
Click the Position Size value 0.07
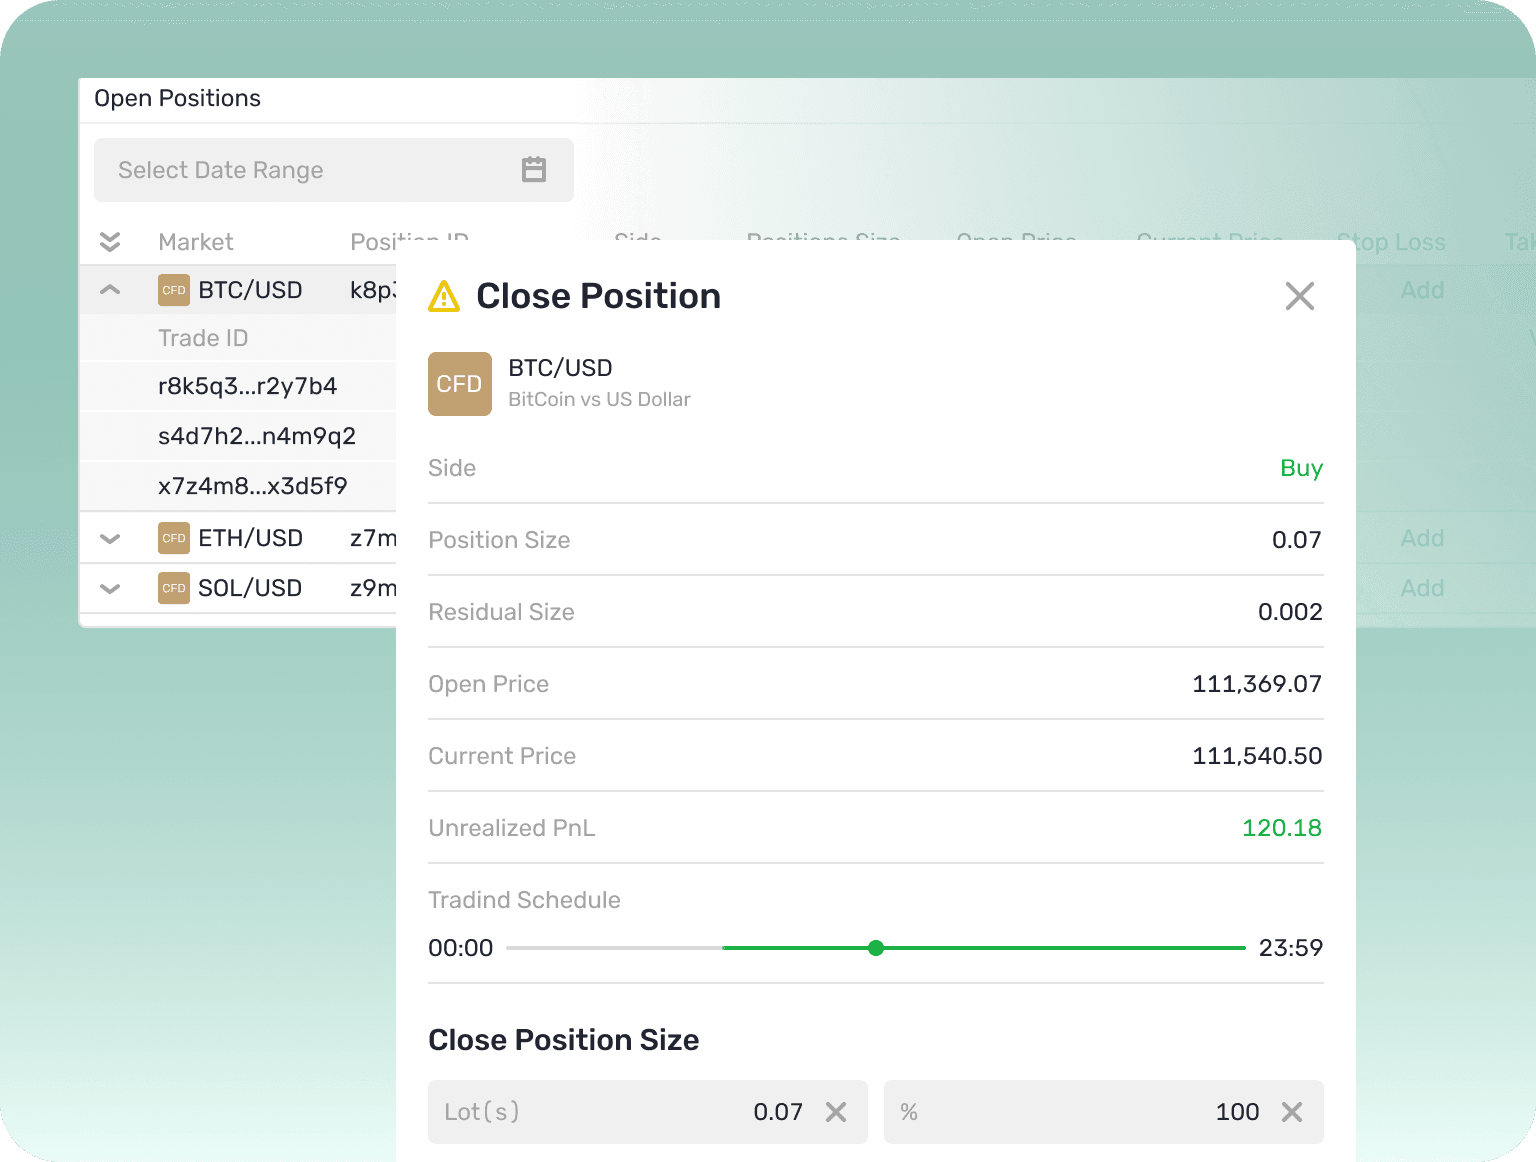tap(1297, 540)
